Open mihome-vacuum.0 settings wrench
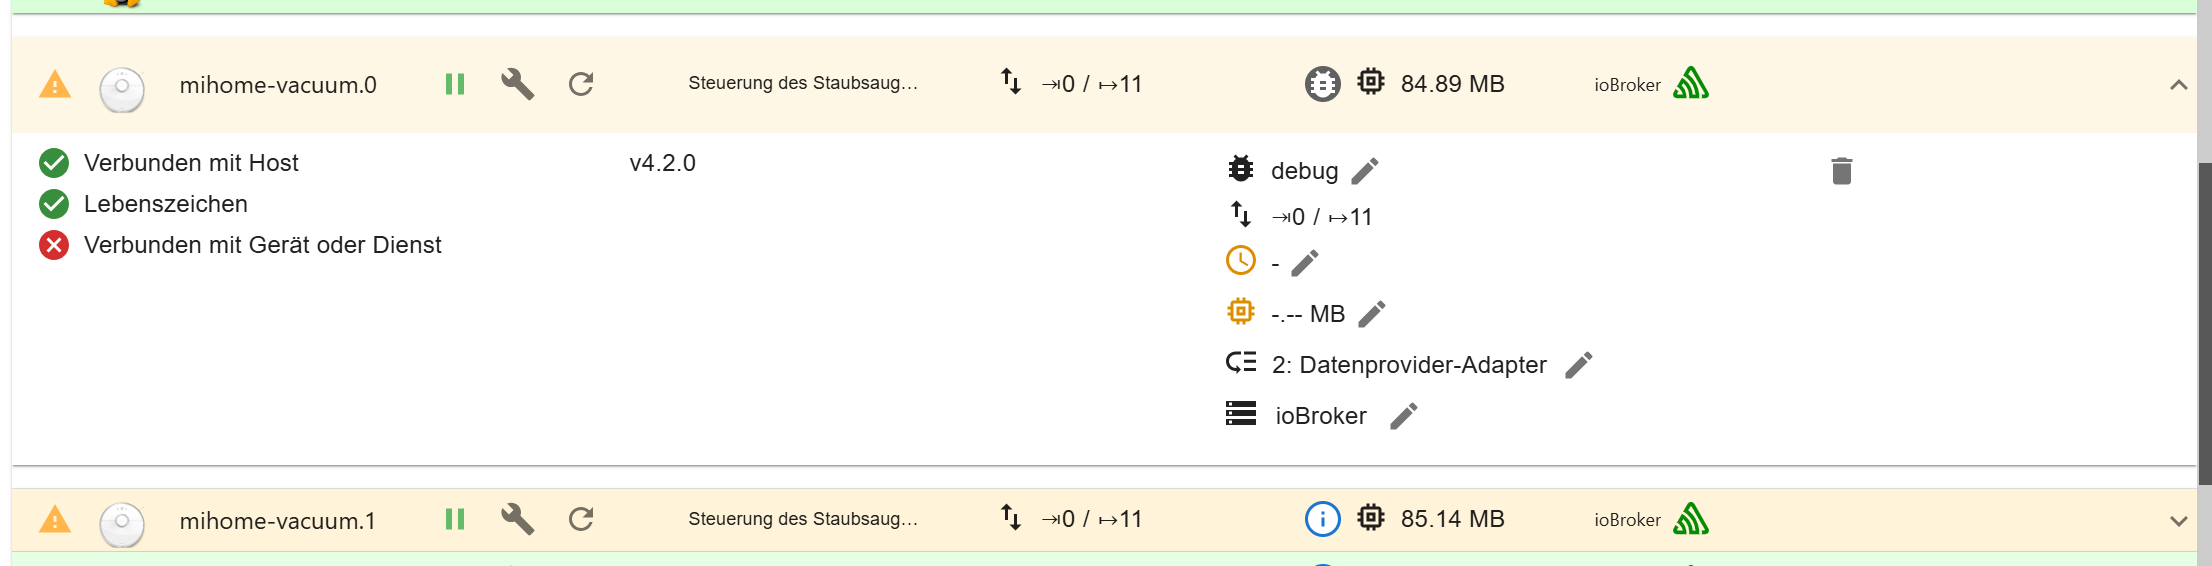Image resolution: width=2212 pixels, height=566 pixels. [517, 84]
